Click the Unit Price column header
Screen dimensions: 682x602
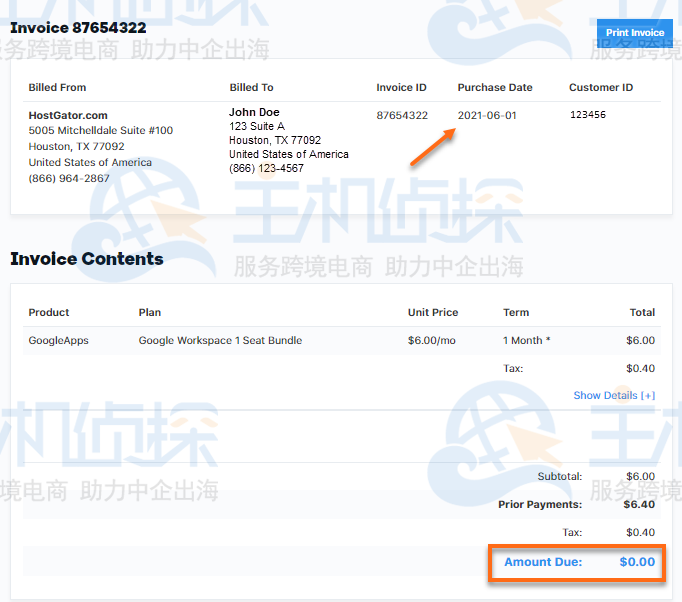pos(433,312)
